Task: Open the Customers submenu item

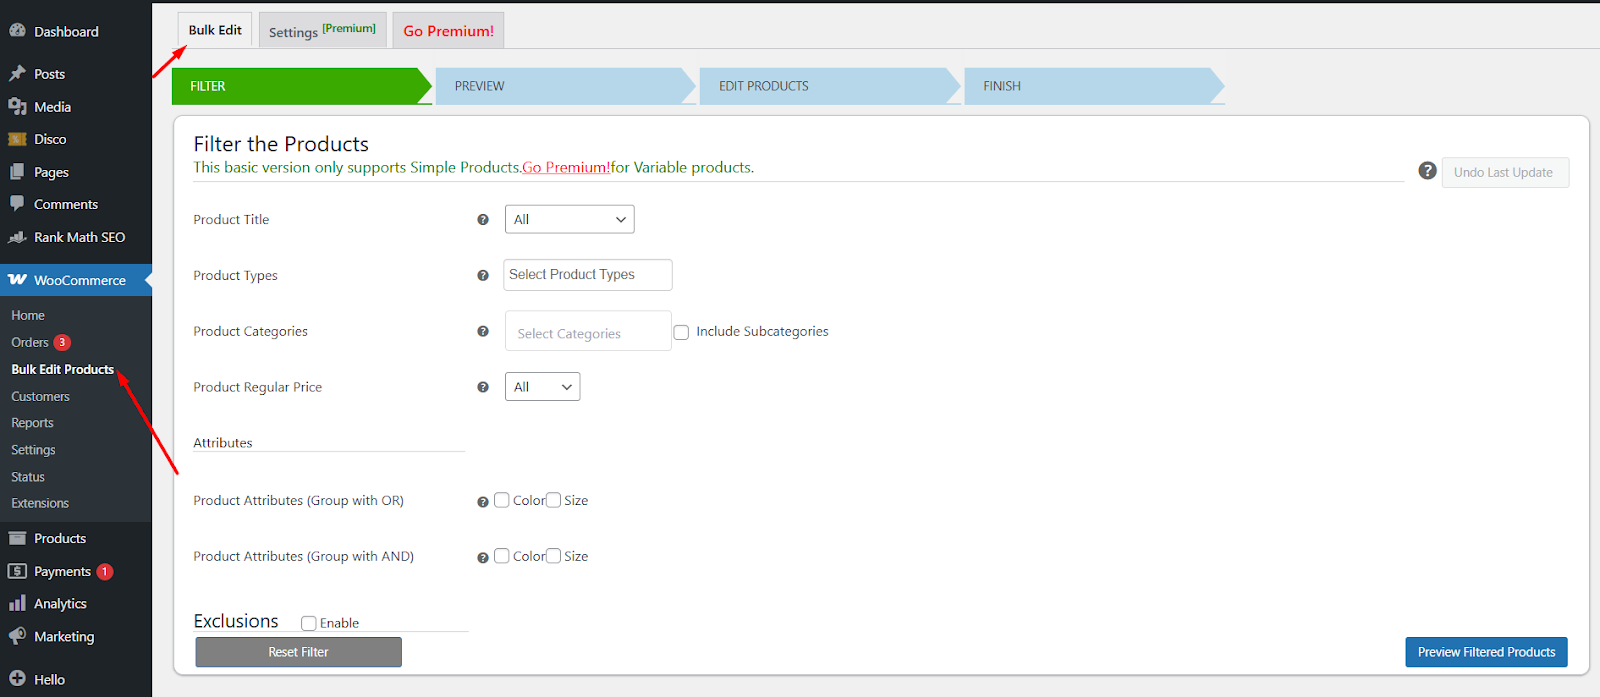Action: [x=40, y=396]
